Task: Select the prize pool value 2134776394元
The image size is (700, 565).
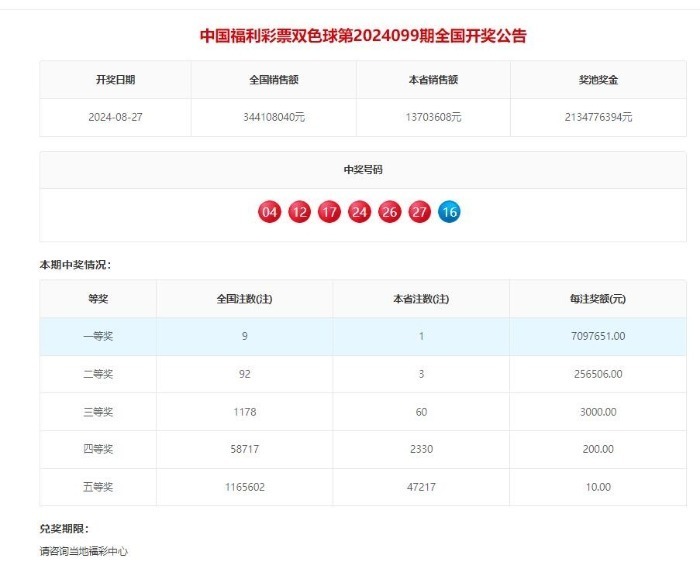Action: pyautogui.click(x=598, y=117)
